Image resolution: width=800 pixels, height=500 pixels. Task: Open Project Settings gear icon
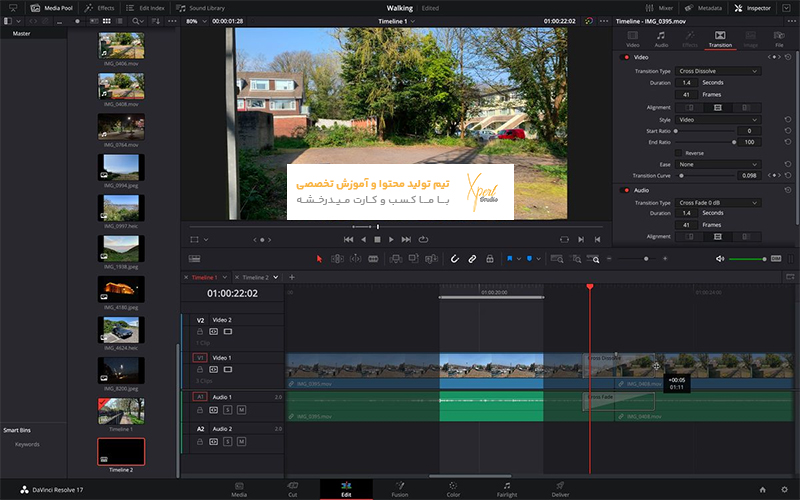tap(784, 490)
